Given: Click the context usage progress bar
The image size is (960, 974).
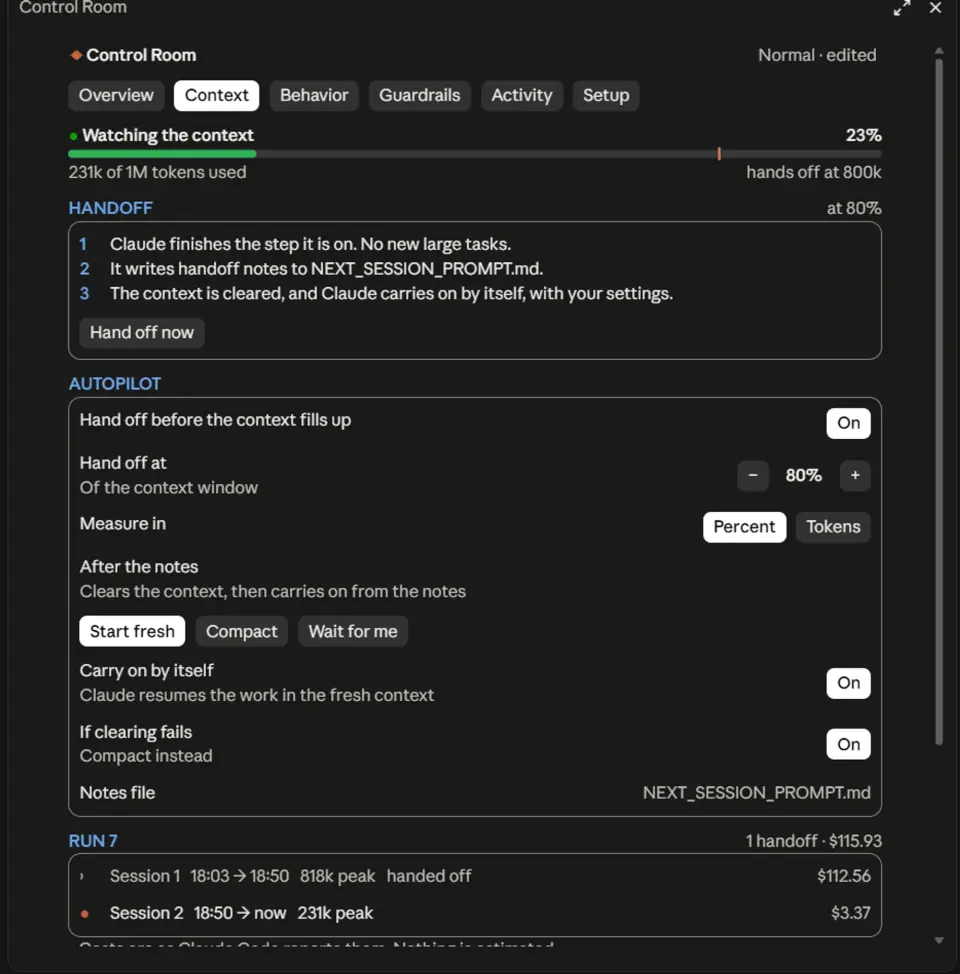Looking at the screenshot, I should [475, 154].
